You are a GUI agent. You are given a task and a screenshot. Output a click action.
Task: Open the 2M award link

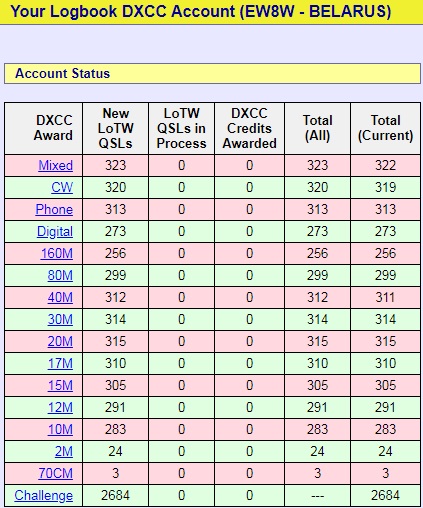(x=64, y=451)
